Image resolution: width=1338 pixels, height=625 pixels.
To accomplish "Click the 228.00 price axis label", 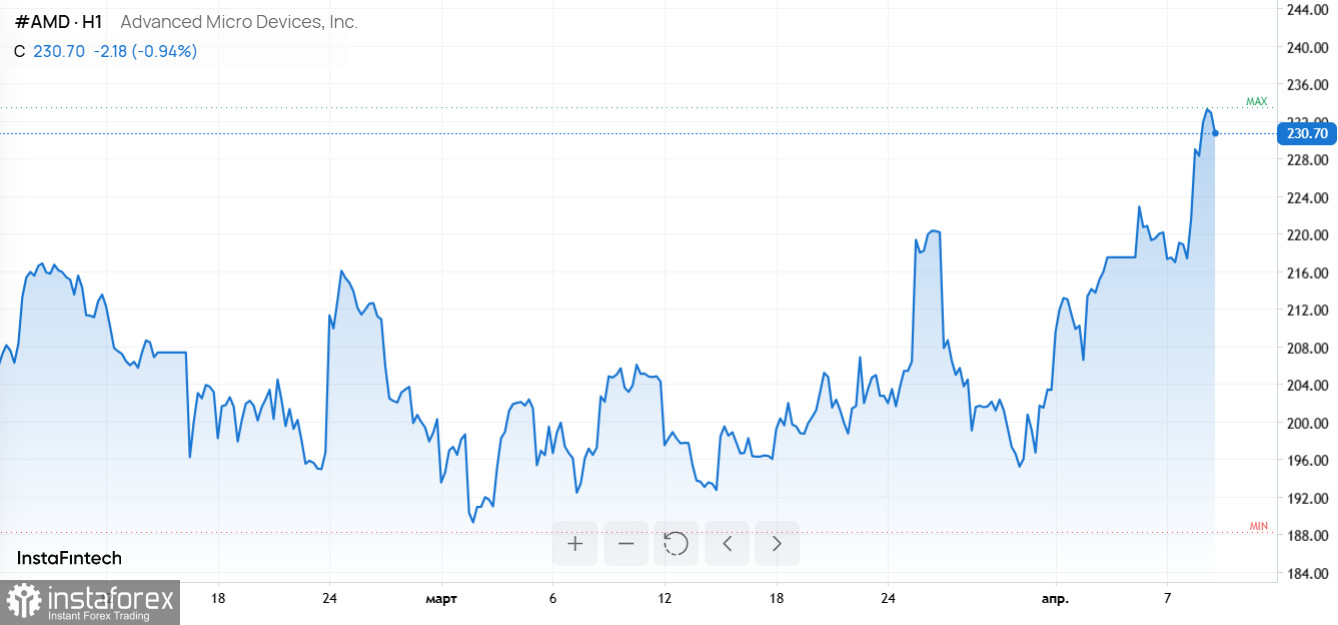I will coord(1310,160).
